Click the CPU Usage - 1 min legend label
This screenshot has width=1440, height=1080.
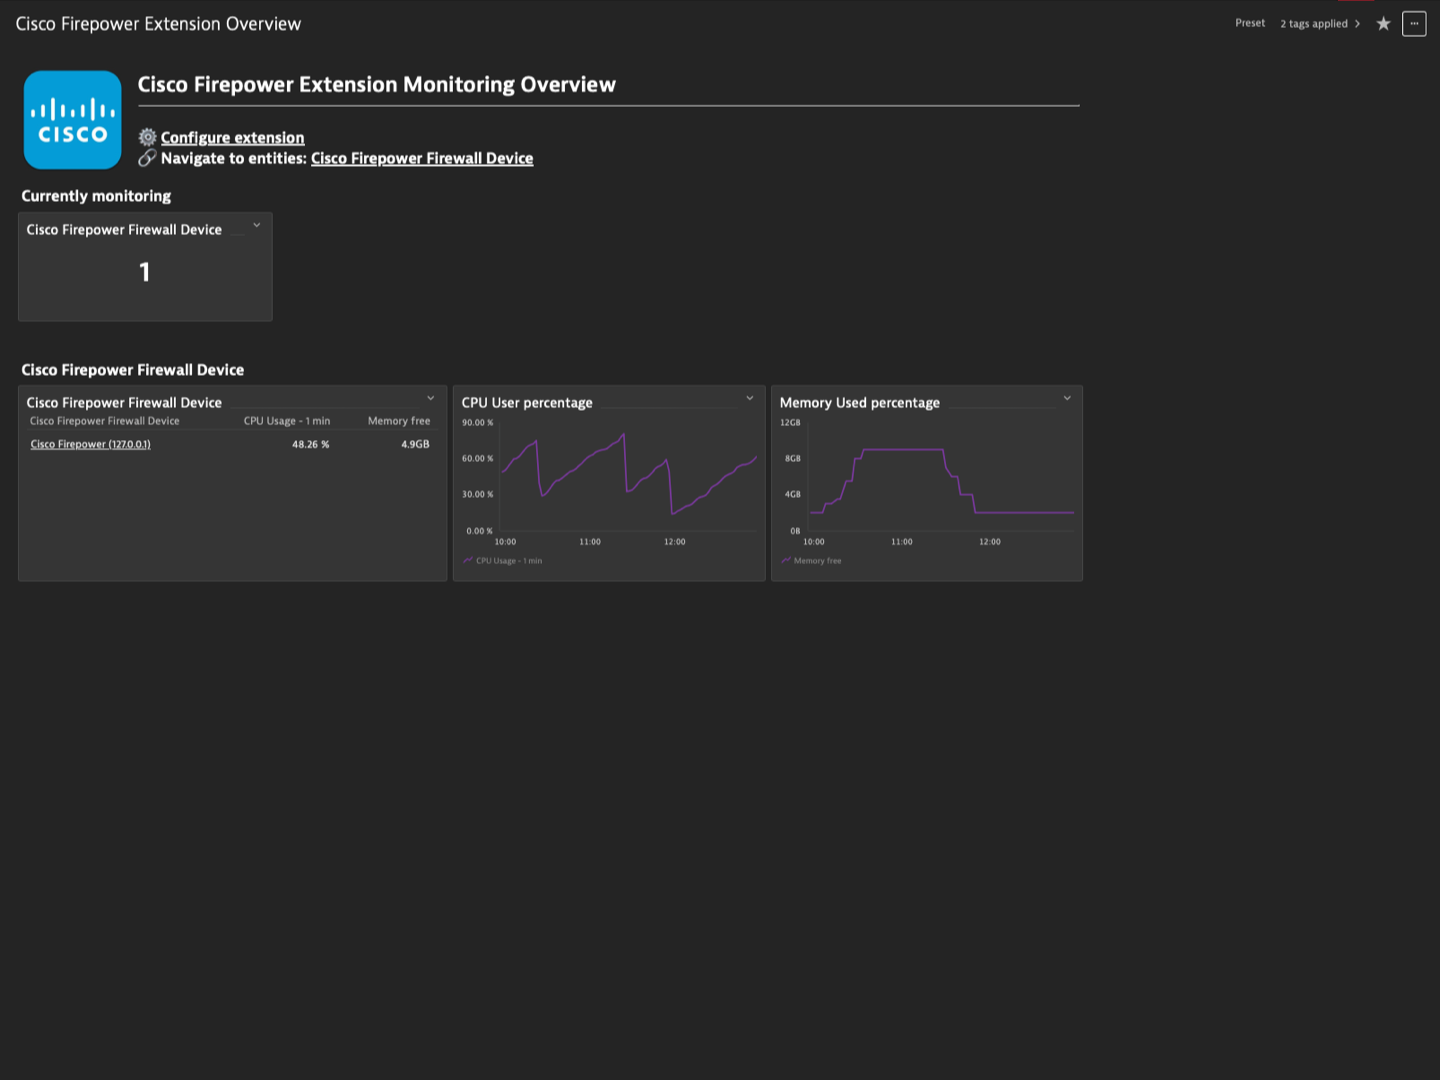[x=509, y=561]
